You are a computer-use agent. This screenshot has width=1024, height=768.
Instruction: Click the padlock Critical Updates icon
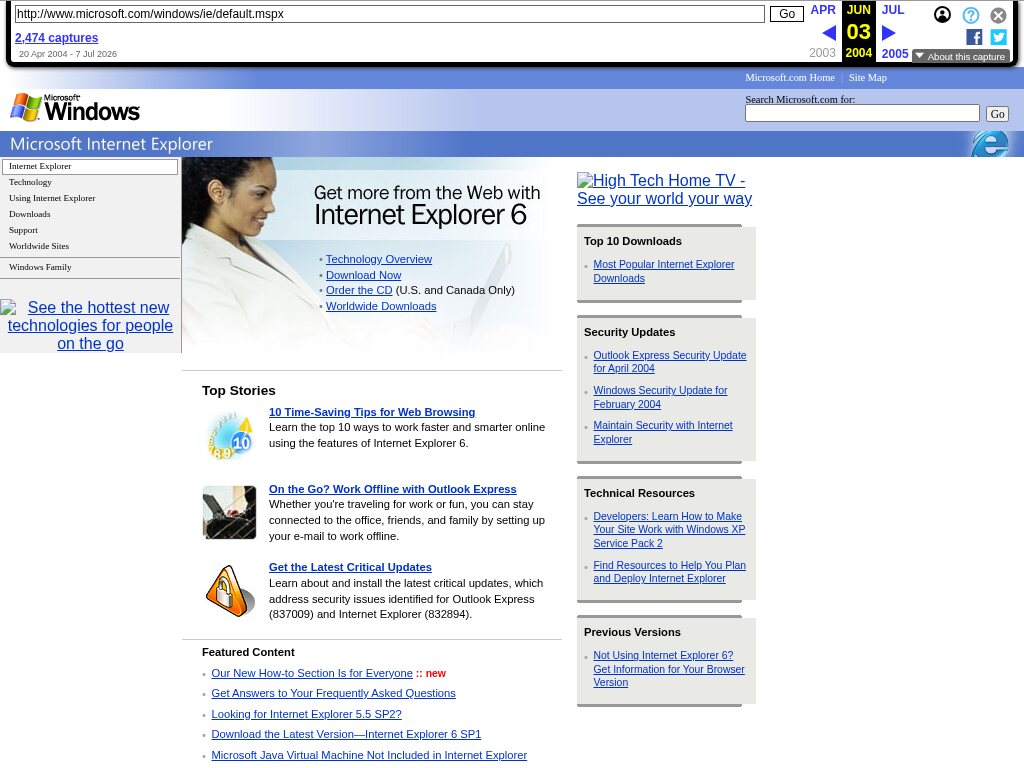[230, 591]
